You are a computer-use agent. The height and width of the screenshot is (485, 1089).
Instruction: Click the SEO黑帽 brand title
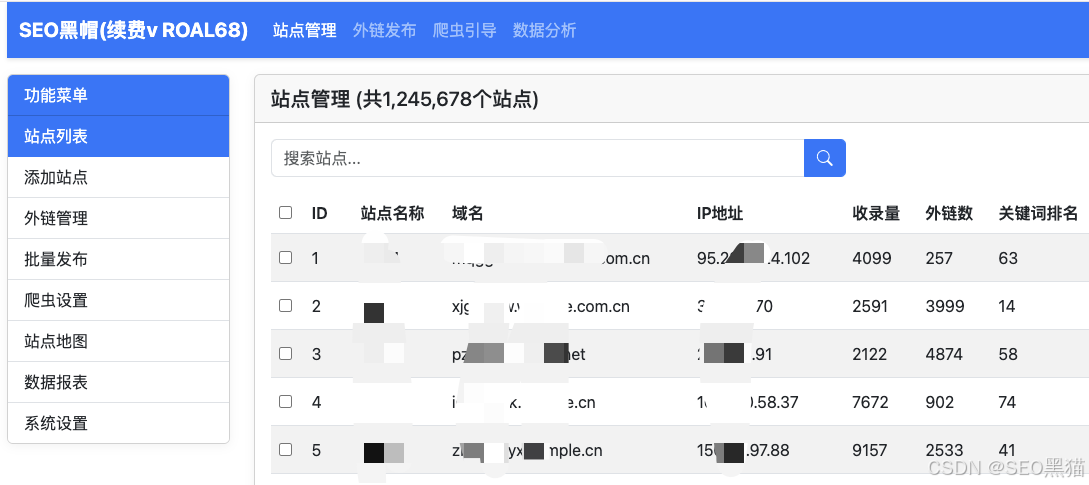pyautogui.click(x=133, y=31)
